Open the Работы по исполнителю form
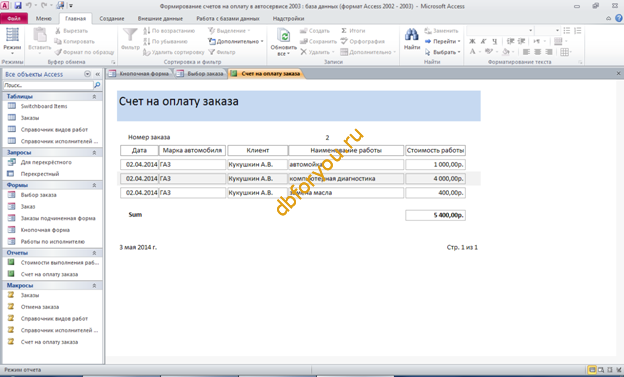The image size is (624, 377). point(52,242)
